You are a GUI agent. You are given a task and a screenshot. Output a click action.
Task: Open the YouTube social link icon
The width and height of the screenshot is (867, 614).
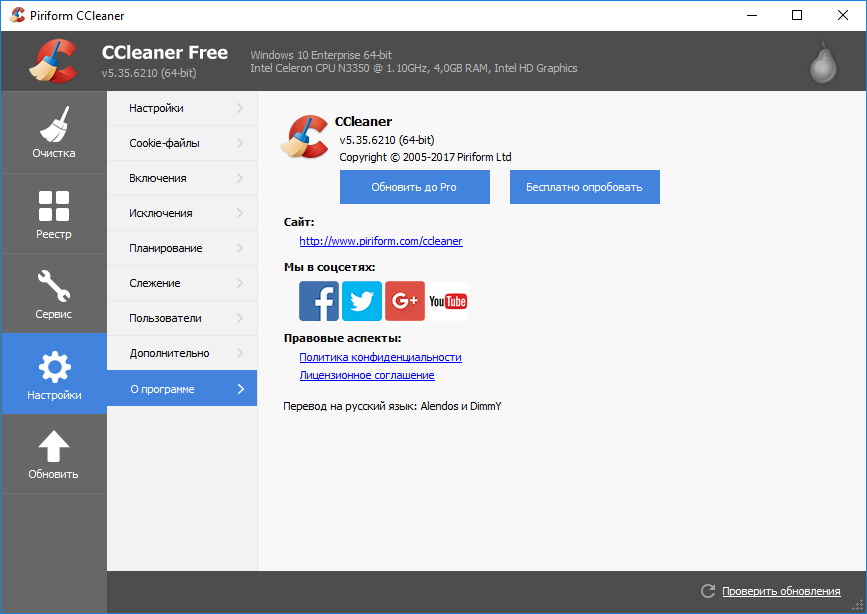(448, 301)
